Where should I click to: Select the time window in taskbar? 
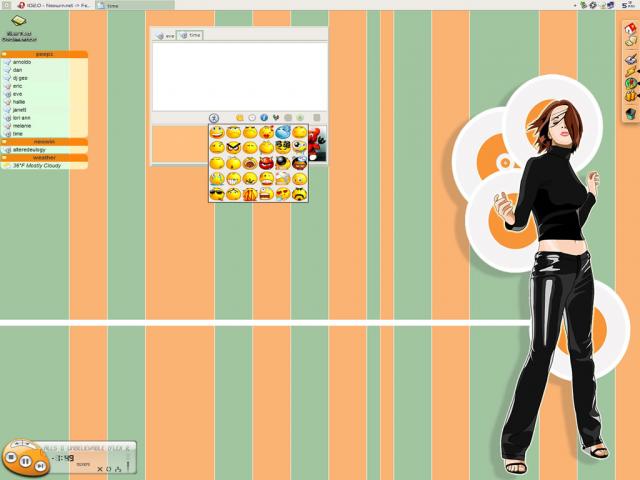pyautogui.click(x=135, y=5)
